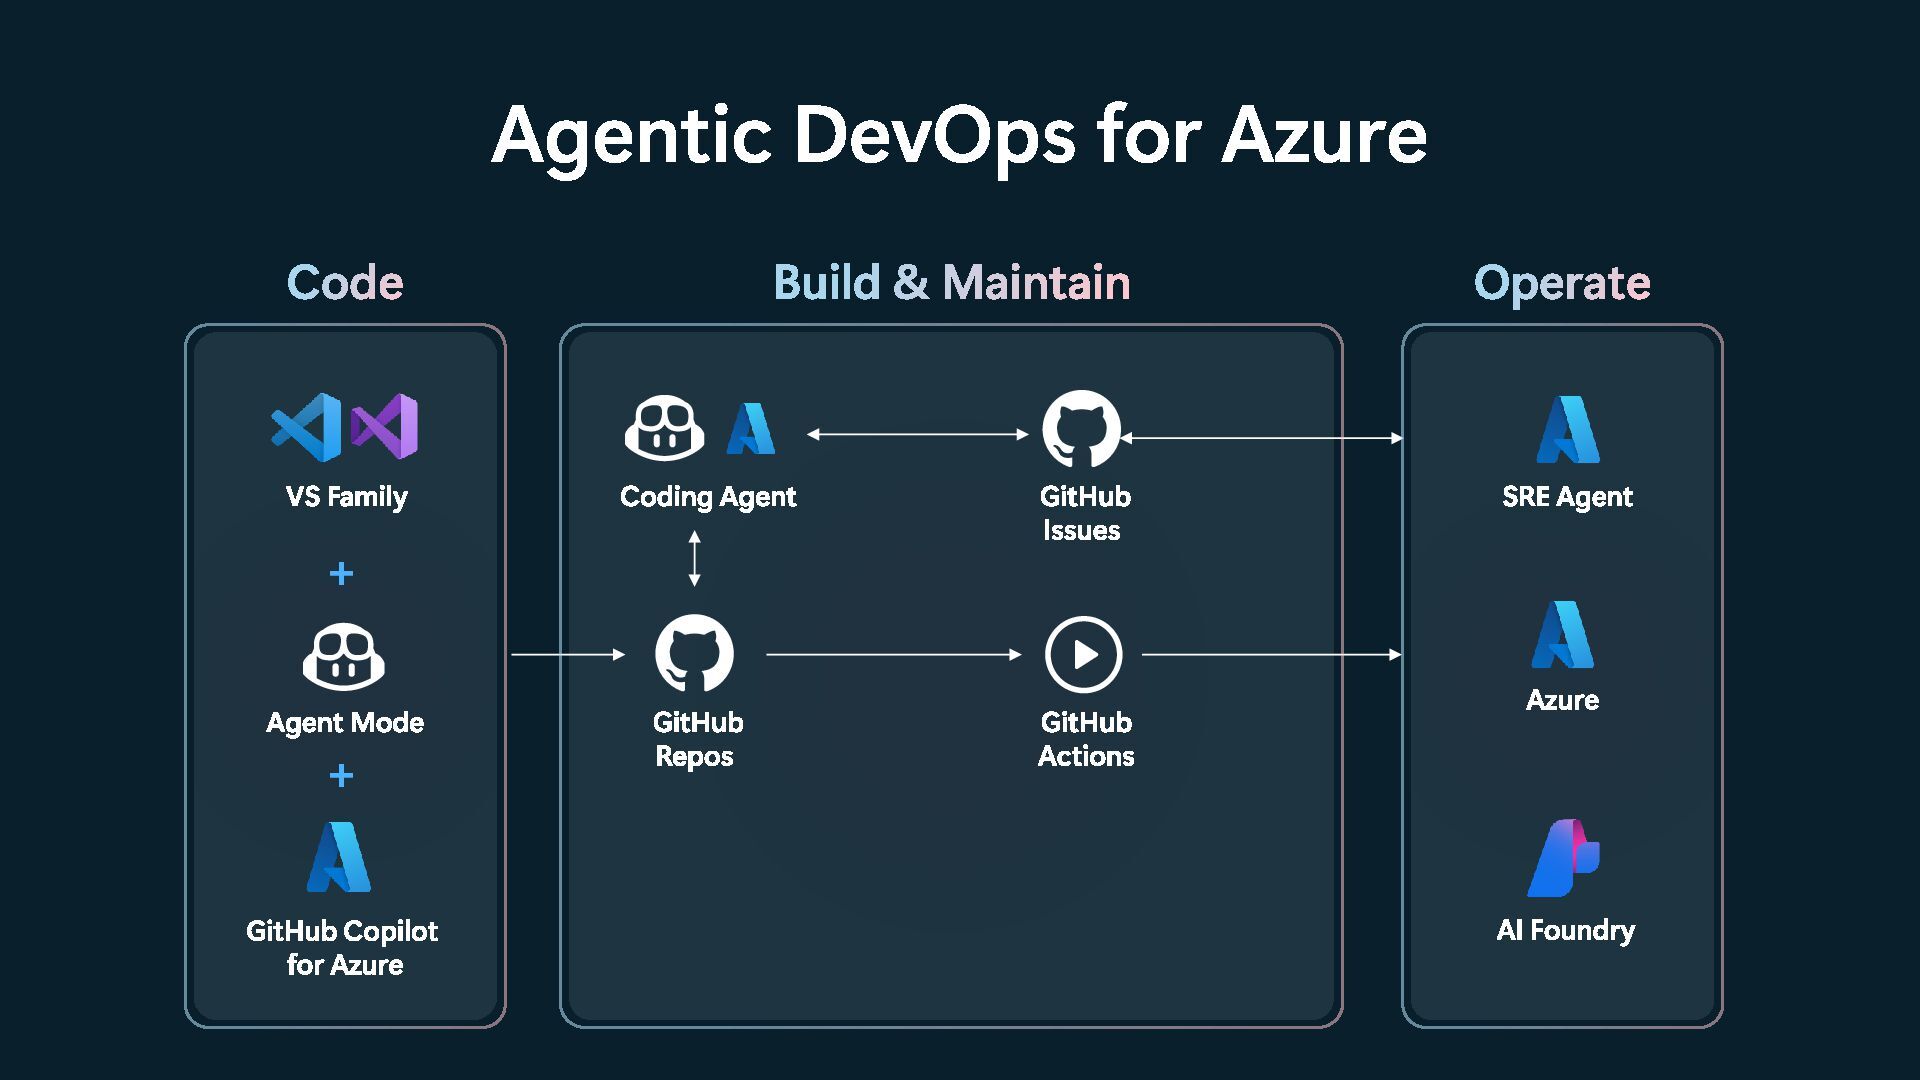The width and height of the screenshot is (1920, 1080).
Task: Click the 'GitHub Issues' label
Action: pos(1085,513)
